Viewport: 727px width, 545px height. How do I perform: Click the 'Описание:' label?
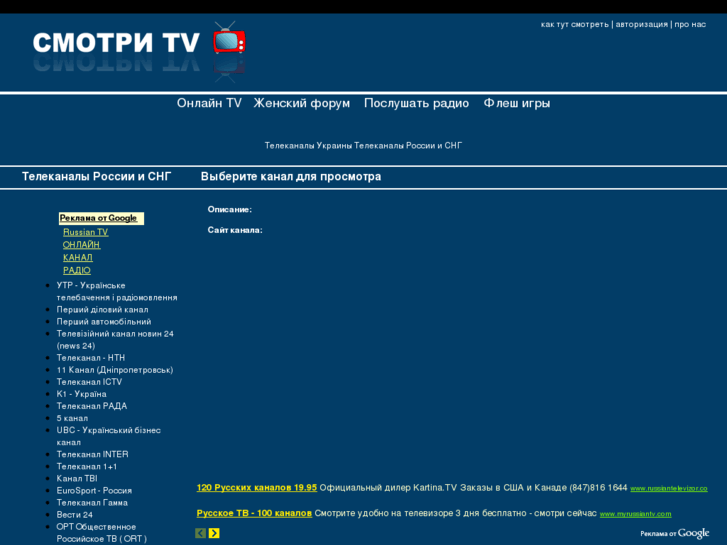click(230, 210)
